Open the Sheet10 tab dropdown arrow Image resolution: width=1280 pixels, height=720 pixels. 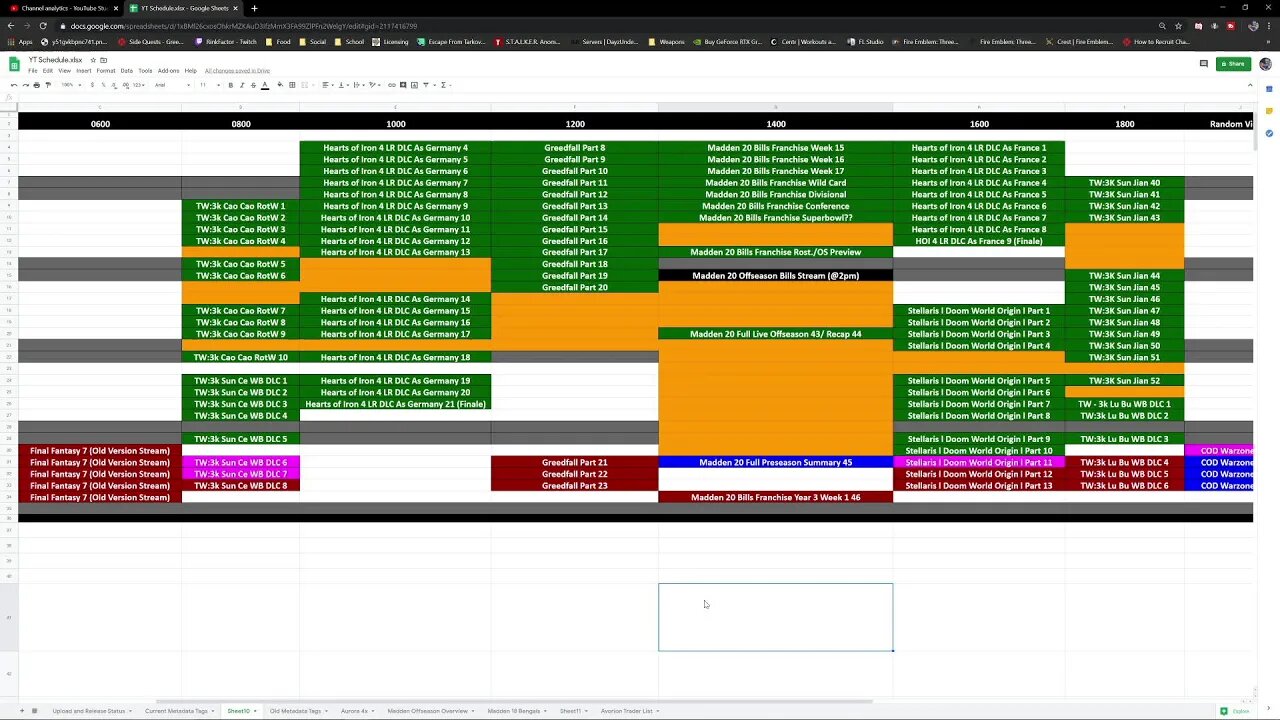click(255, 711)
